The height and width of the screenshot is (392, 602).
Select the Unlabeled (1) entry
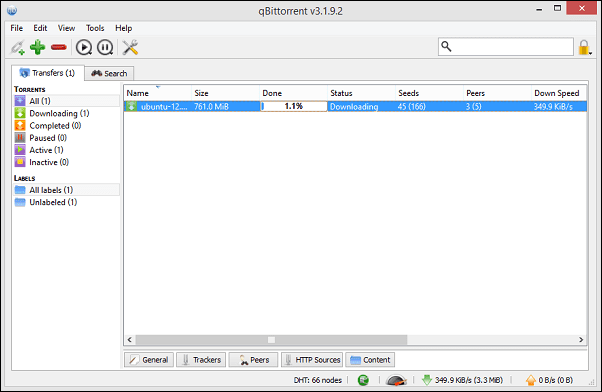point(67,202)
